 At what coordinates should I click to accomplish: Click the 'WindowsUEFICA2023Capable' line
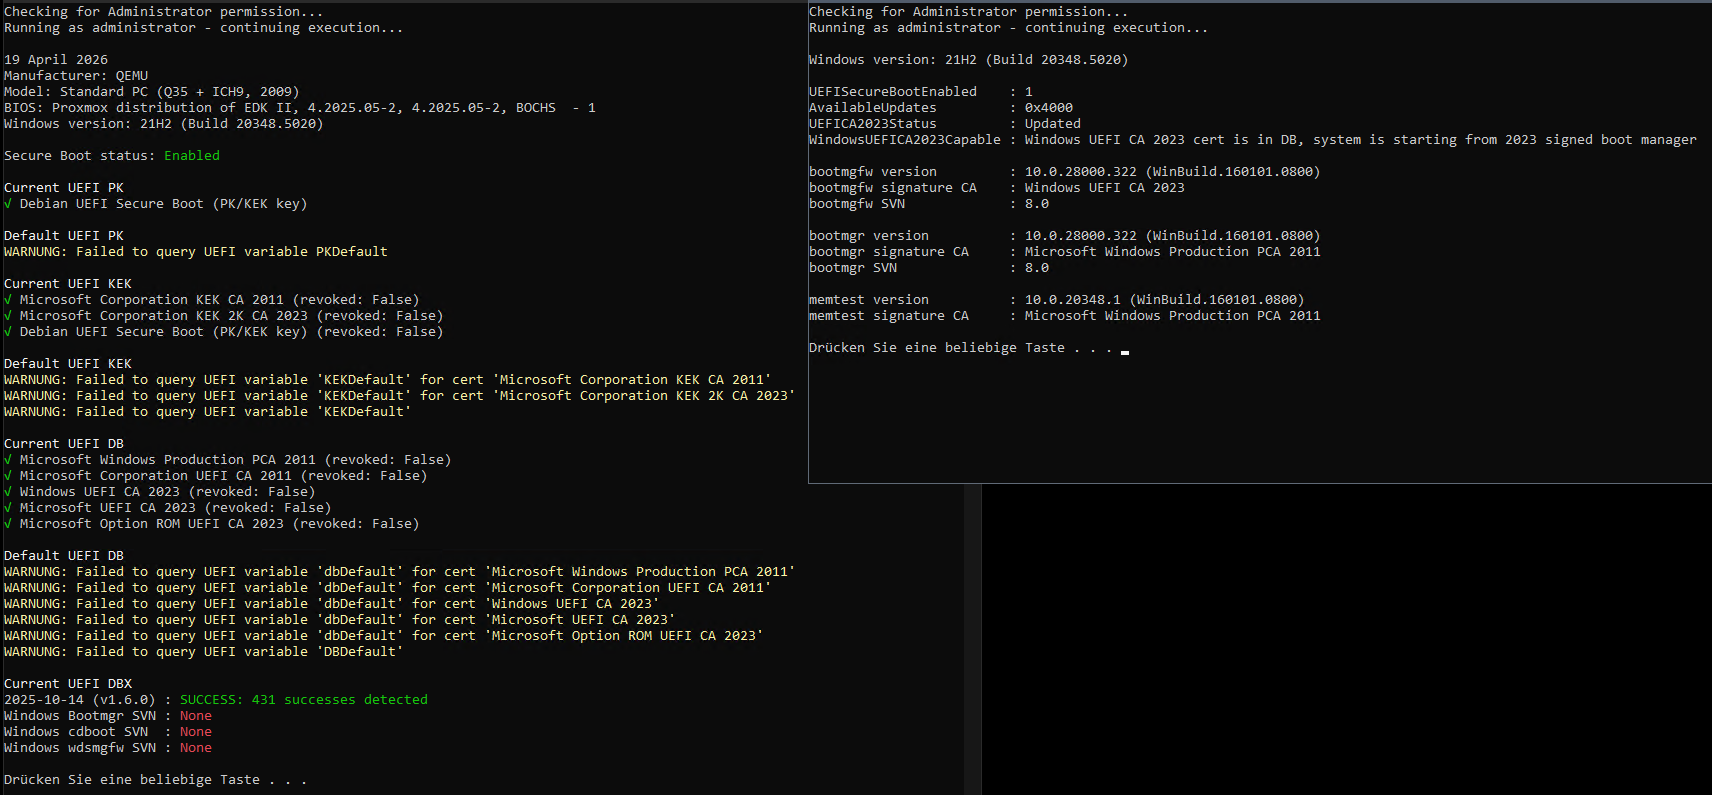click(1253, 140)
